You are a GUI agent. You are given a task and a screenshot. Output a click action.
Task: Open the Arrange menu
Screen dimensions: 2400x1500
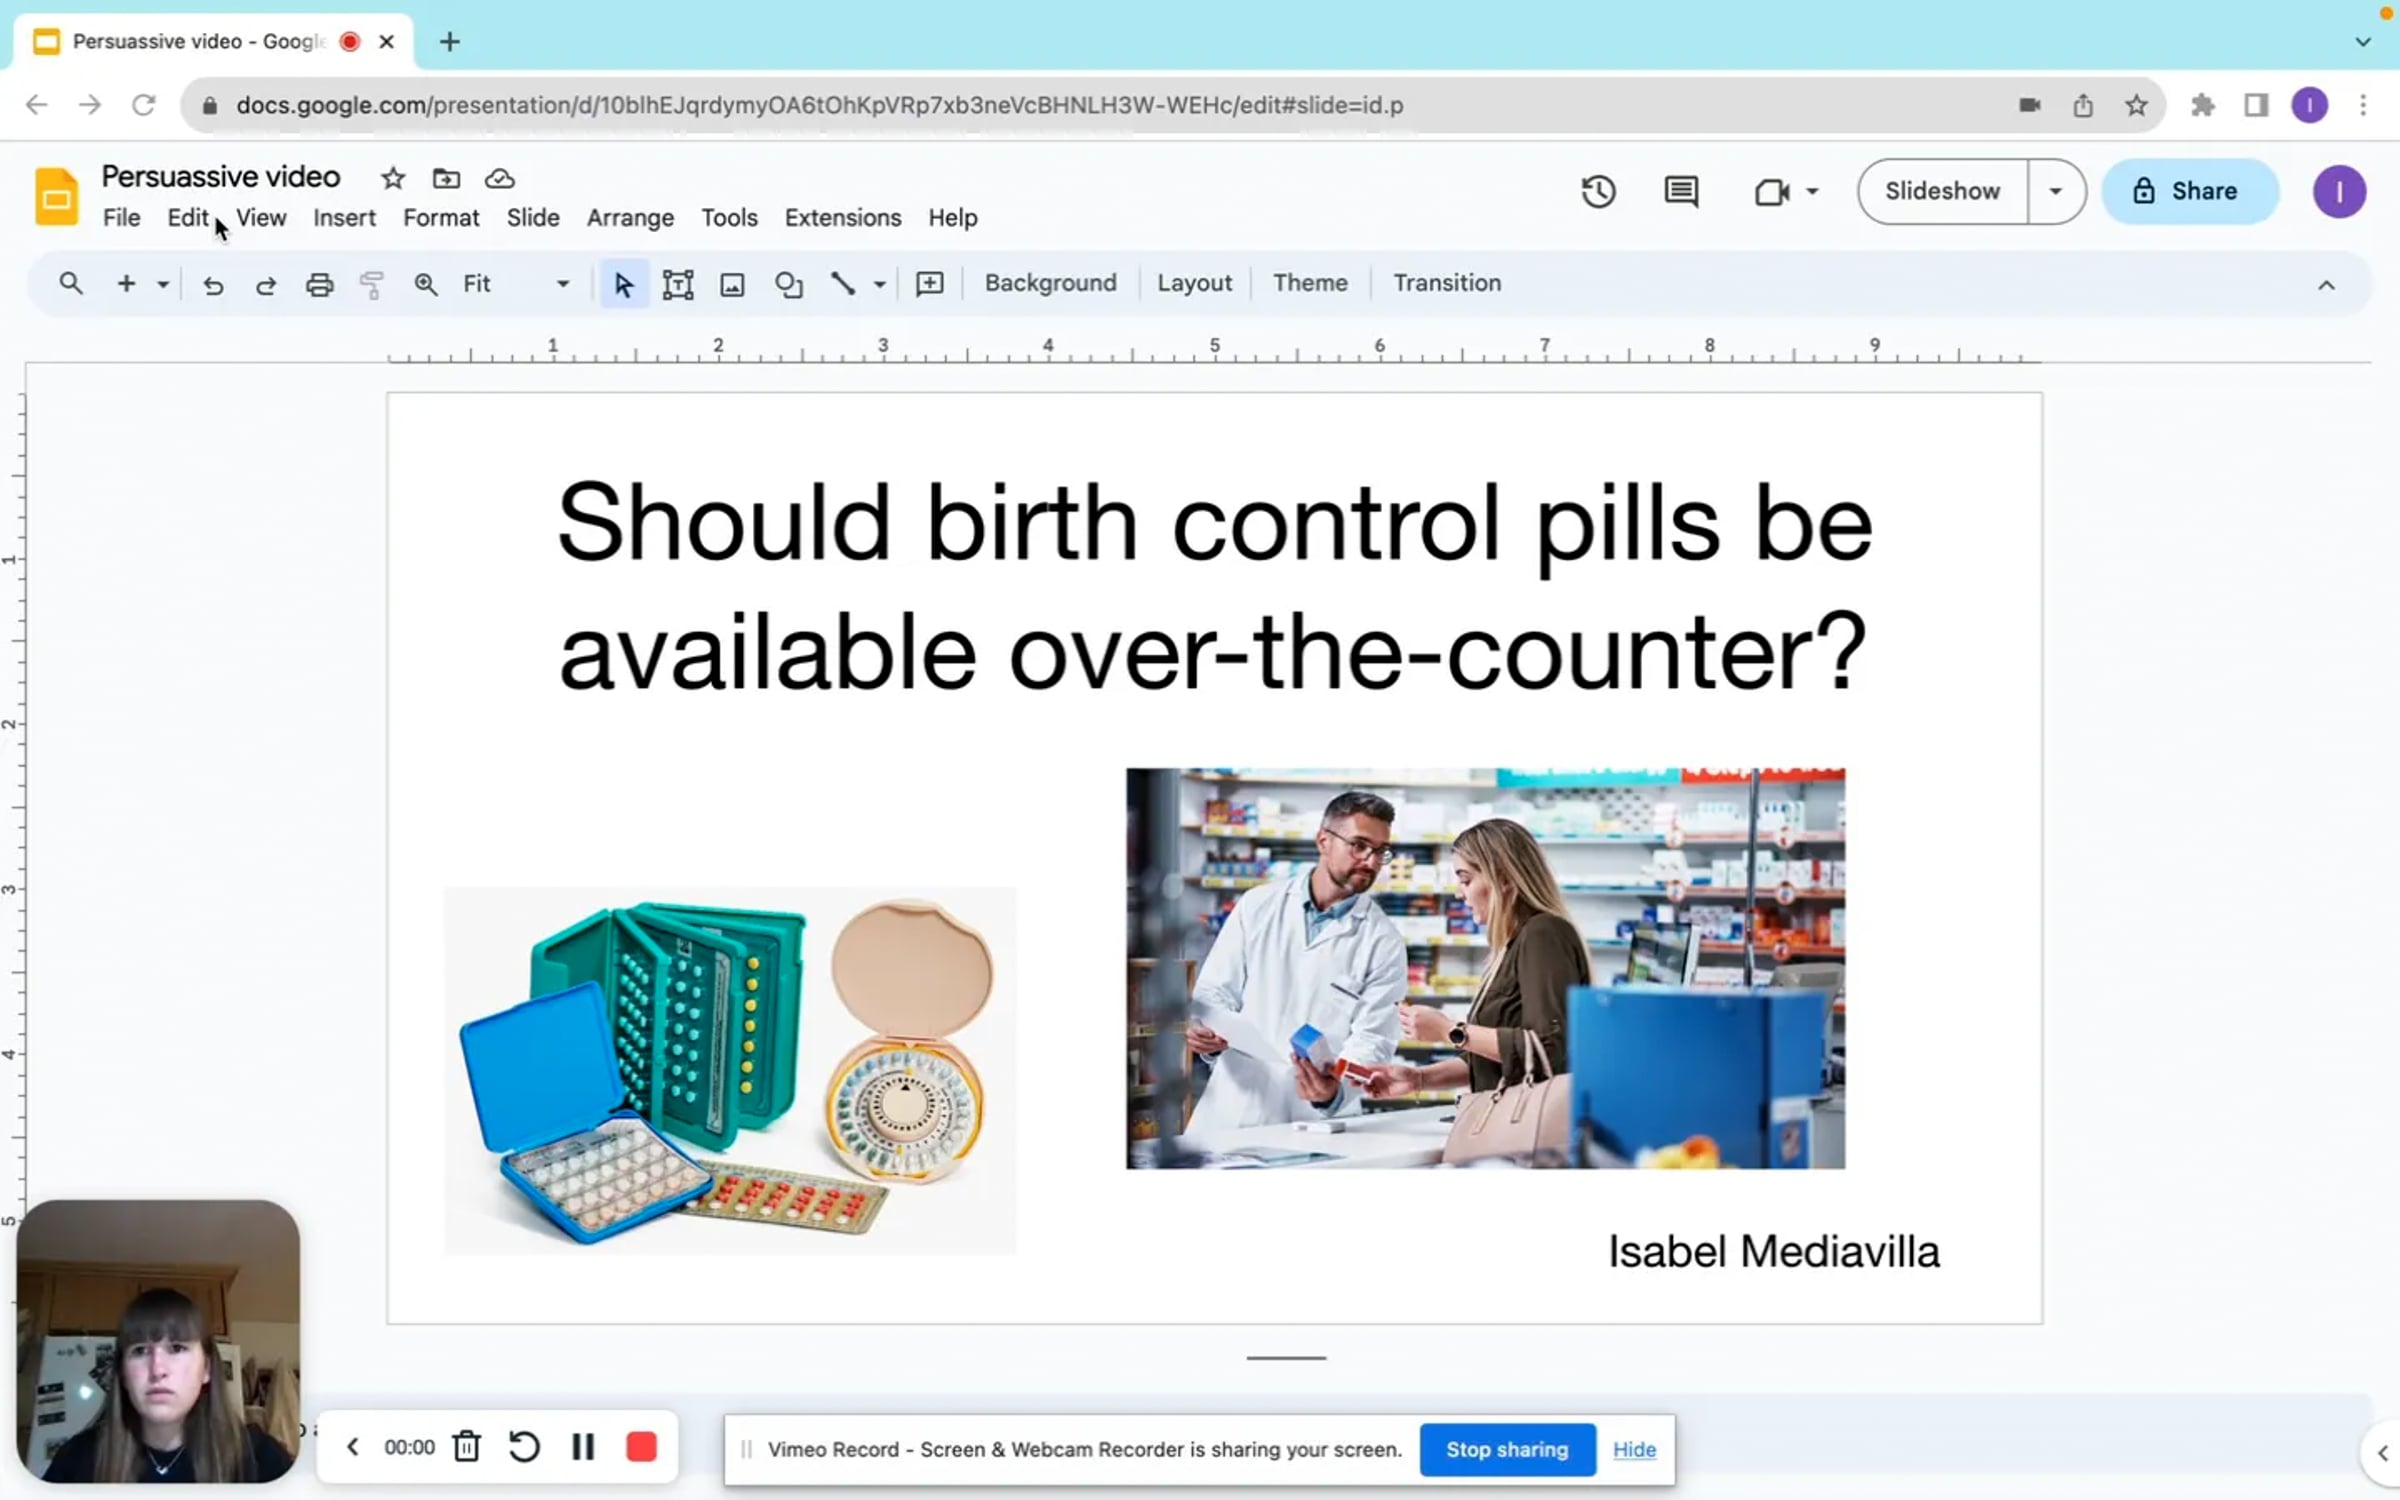(630, 218)
